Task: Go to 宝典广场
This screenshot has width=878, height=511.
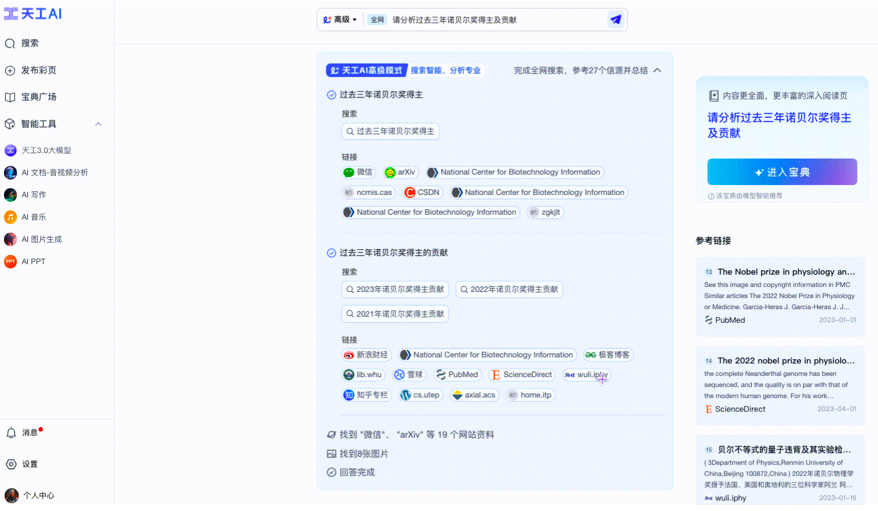Action: pyautogui.click(x=30, y=97)
